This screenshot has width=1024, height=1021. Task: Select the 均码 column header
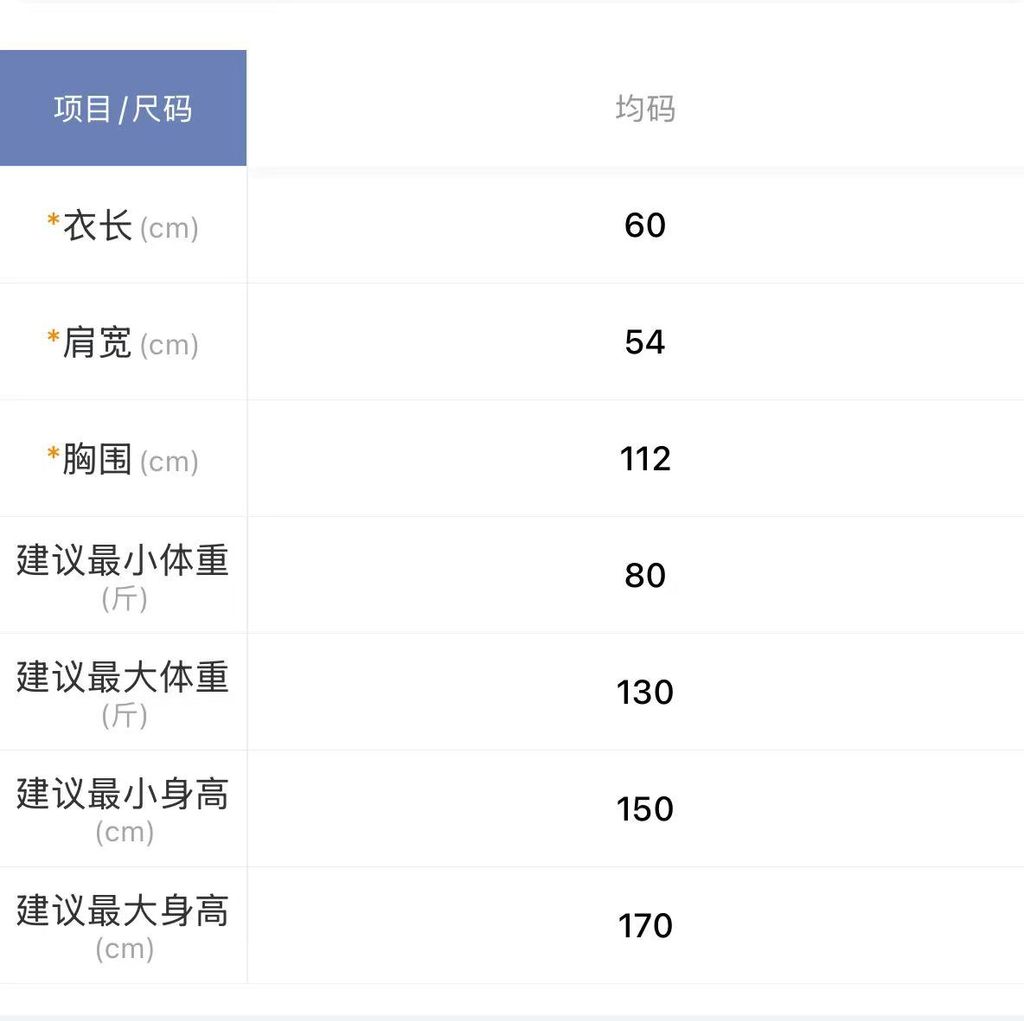pyautogui.click(x=645, y=108)
